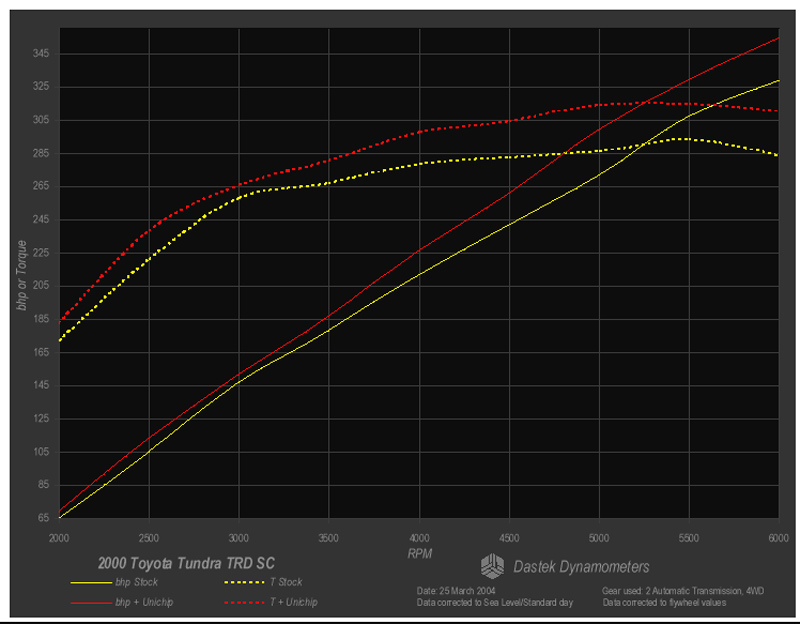Click 'Data corrected to flywheel values' note
This screenshot has height=624, width=800.
[664, 603]
